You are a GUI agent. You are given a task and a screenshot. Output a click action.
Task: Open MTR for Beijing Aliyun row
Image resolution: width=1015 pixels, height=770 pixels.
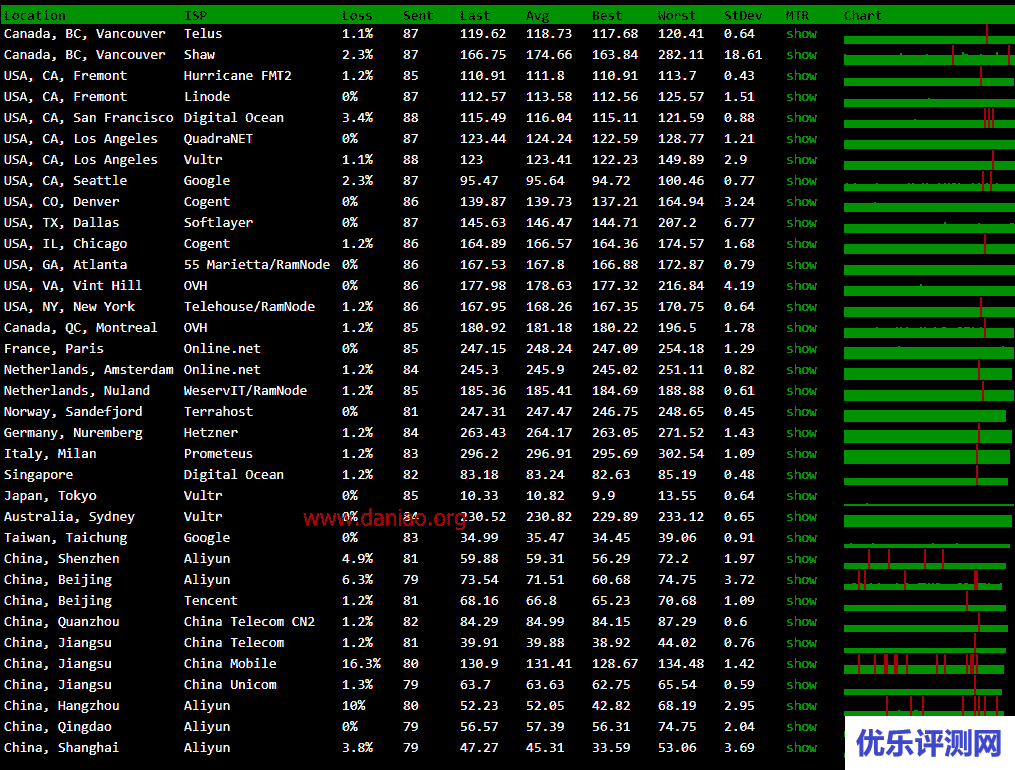pyautogui.click(x=801, y=580)
